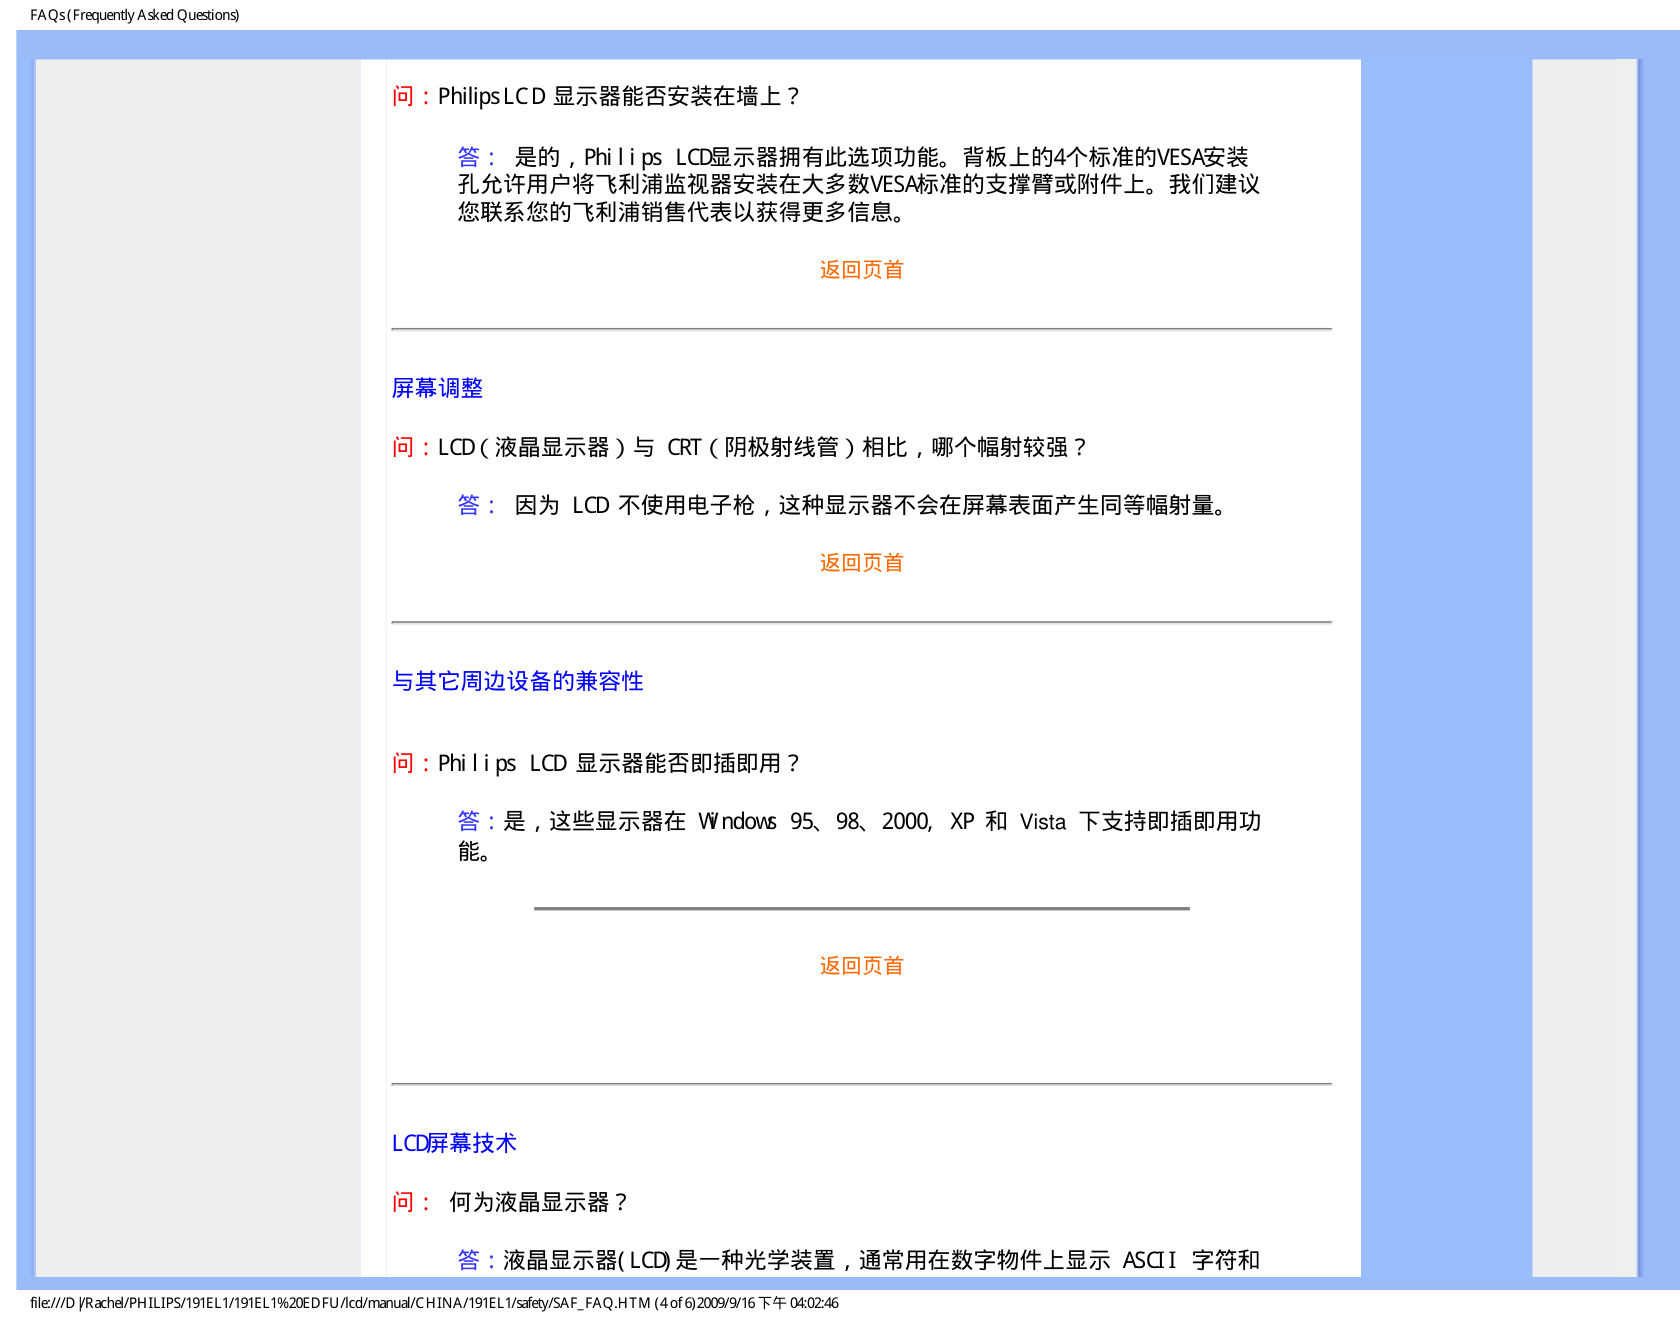This screenshot has width=1680, height=1320.
Task: Click the 屏幕调整 section heading
Action: pos(437,388)
